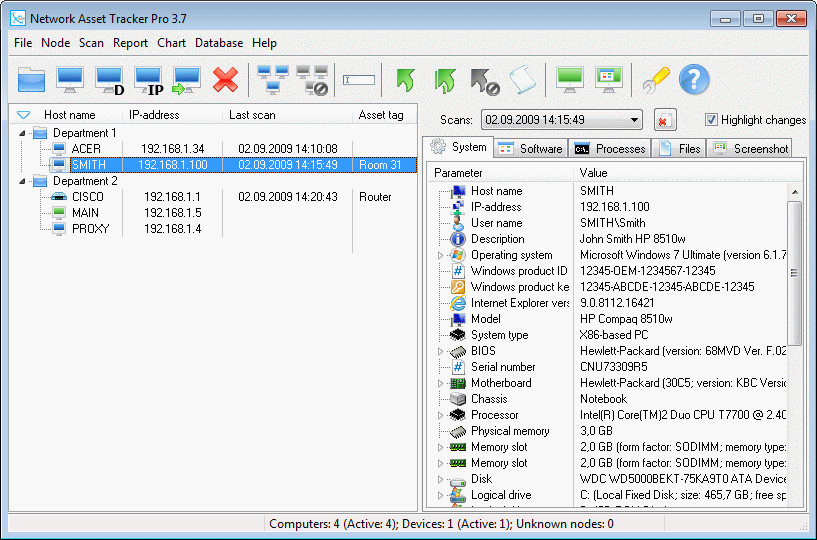This screenshot has height=540, width=817.
Task: Expand the BIOS parameter row
Action: [x=440, y=351]
